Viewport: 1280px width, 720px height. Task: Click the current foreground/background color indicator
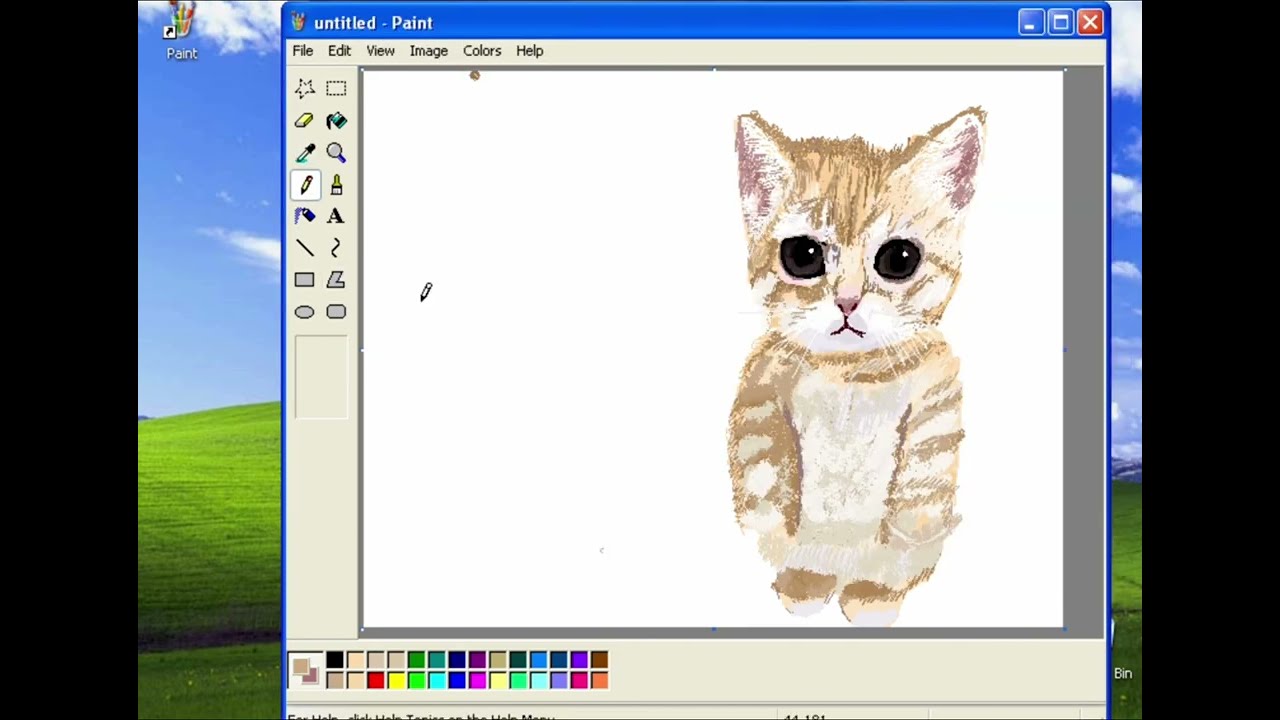tap(305, 670)
